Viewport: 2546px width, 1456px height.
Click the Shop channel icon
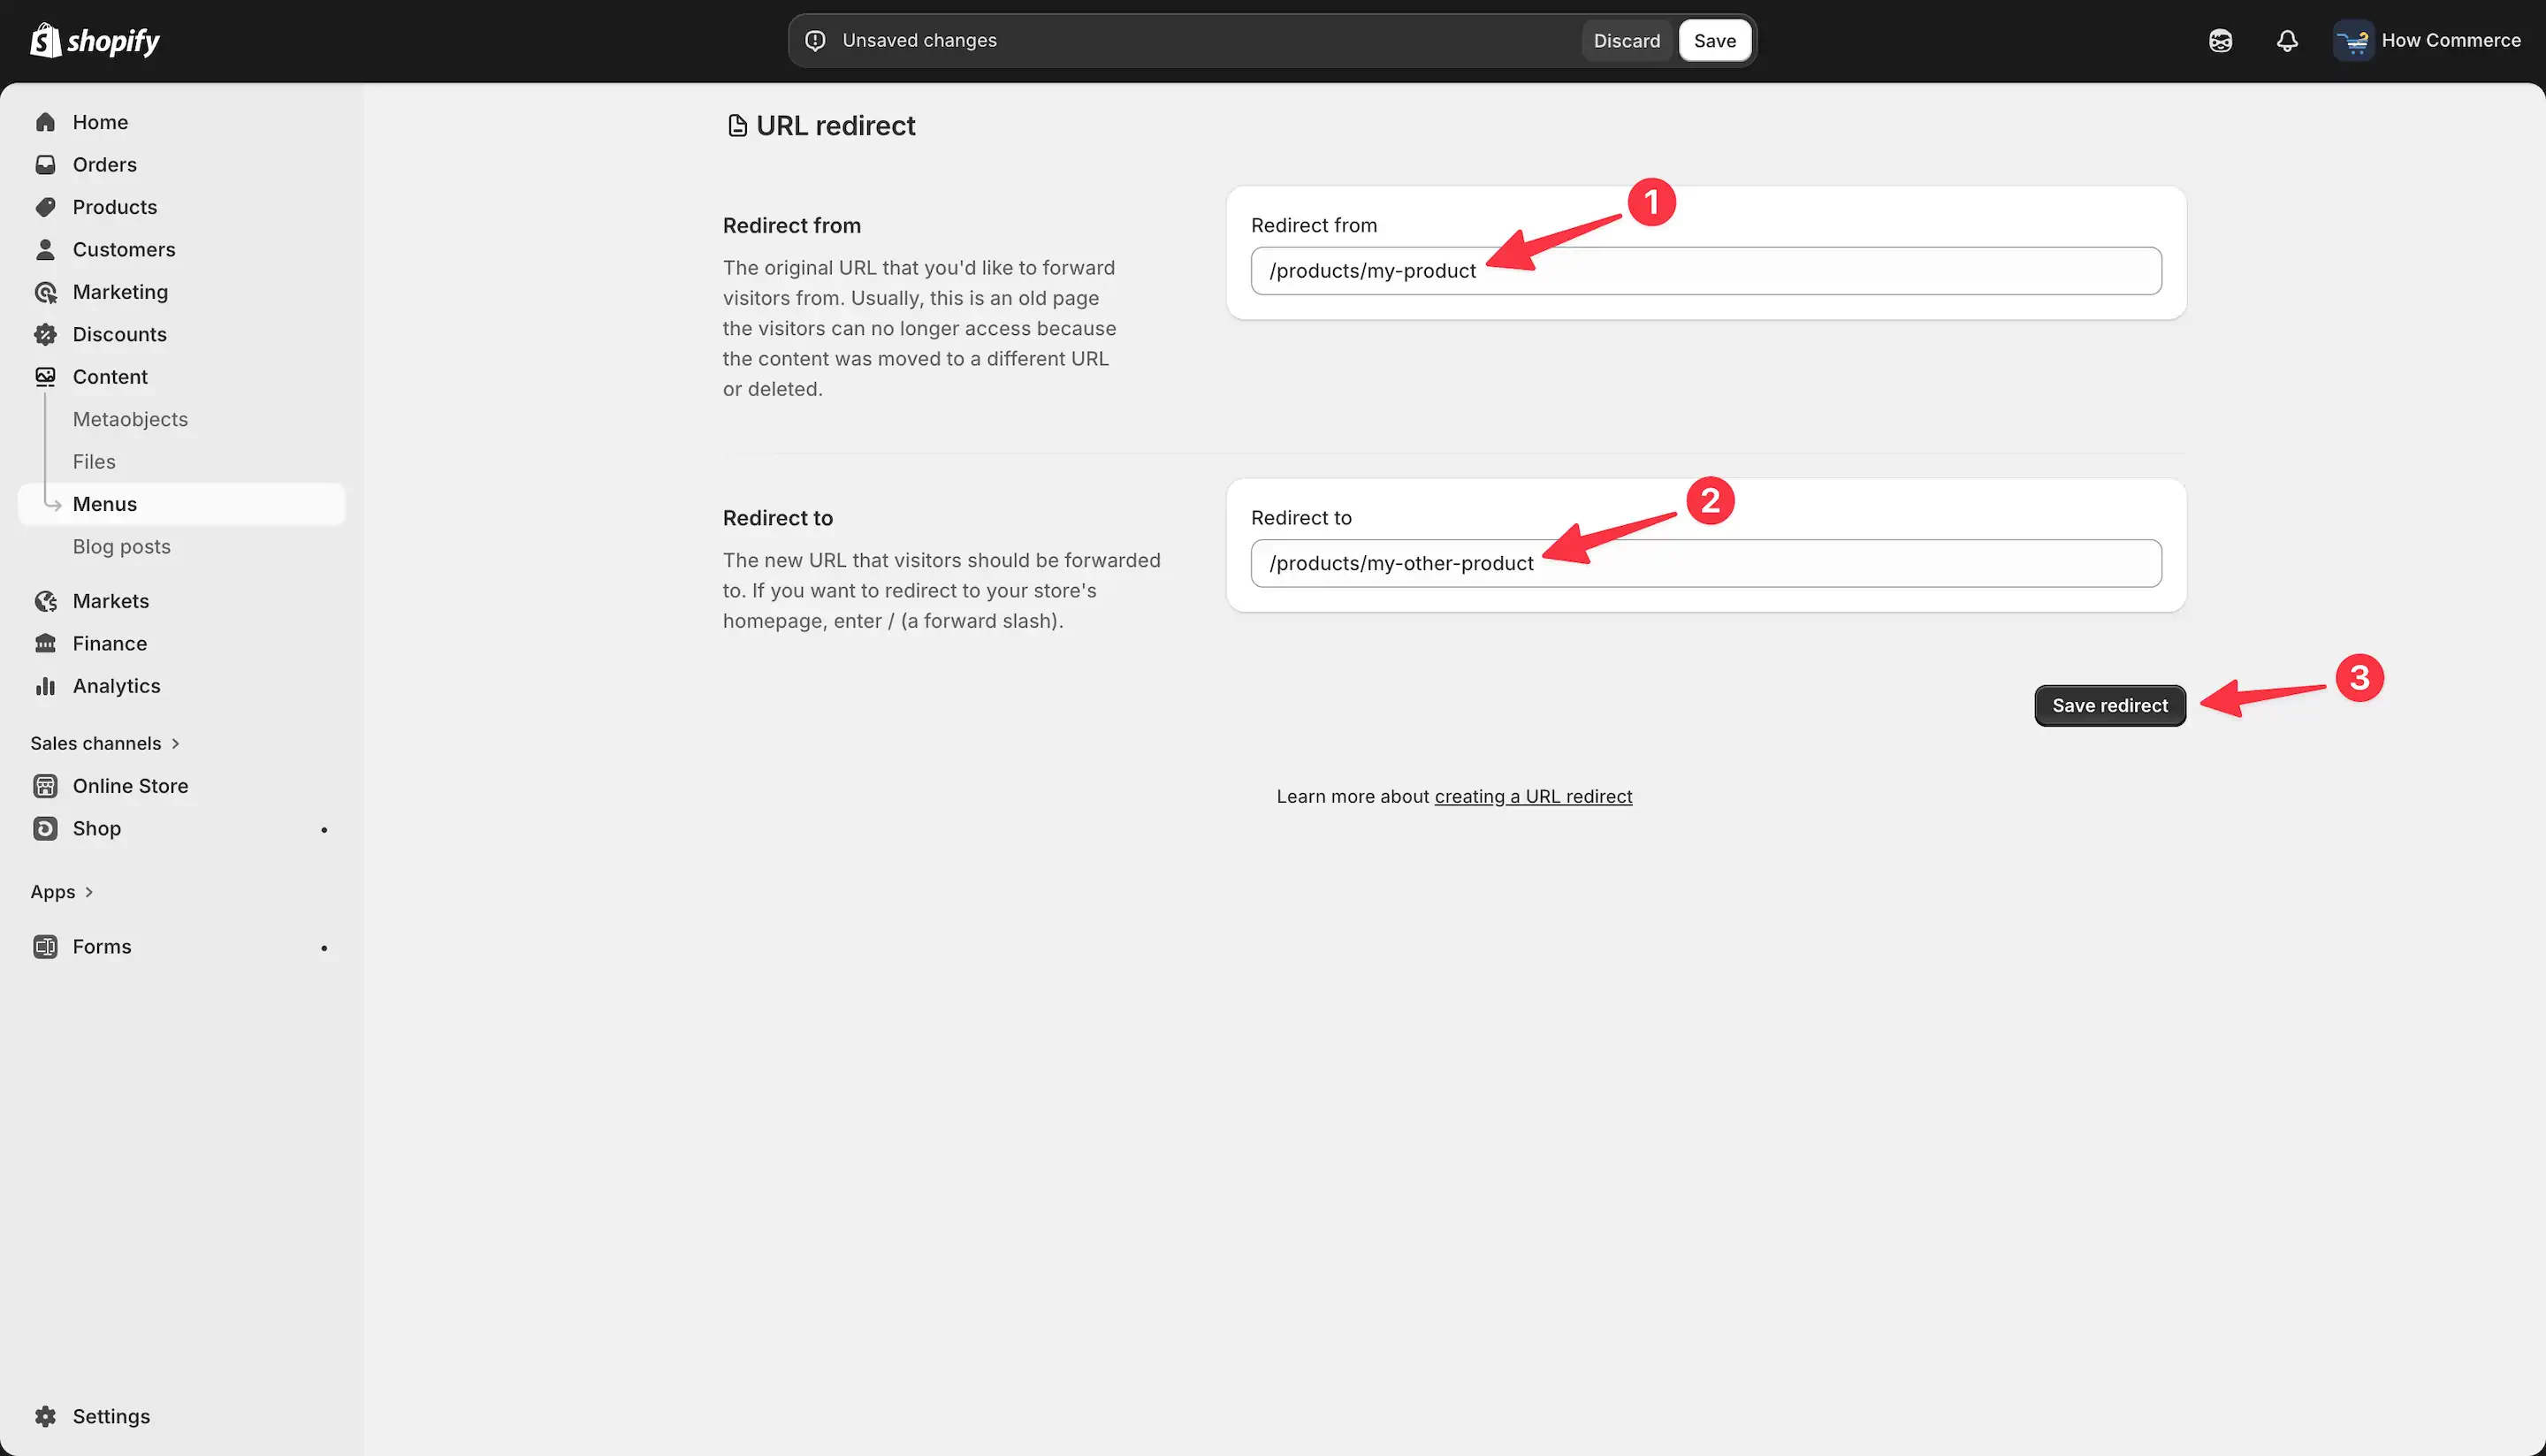pyautogui.click(x=45, y=829)
